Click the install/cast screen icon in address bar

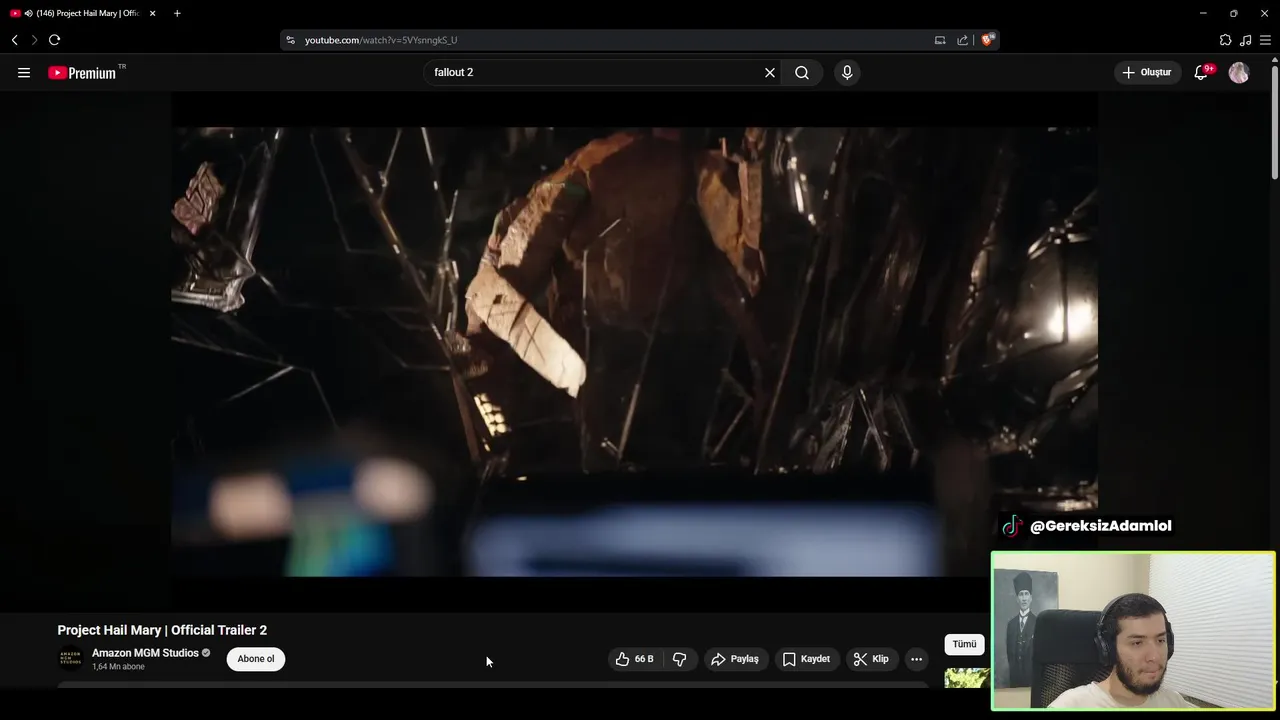coord(940,40)
